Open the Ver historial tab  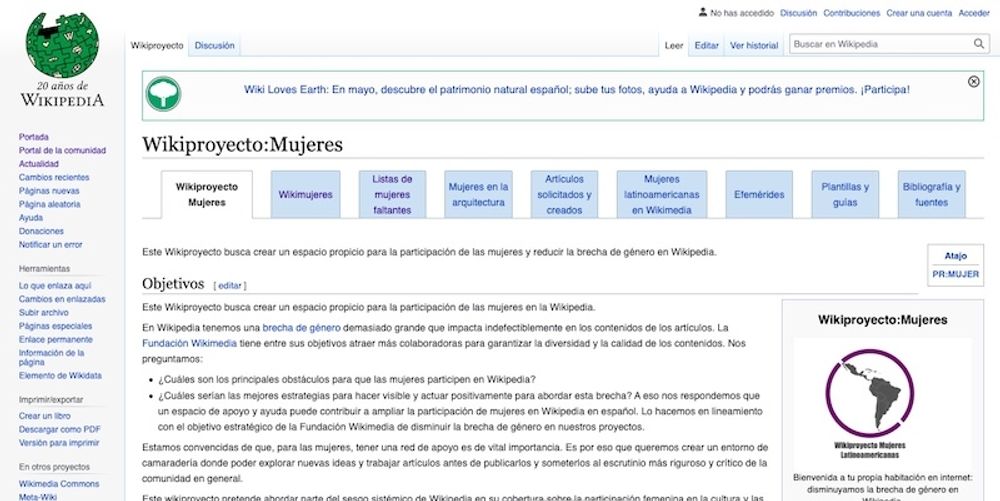pyautogui.click(x=754, y=45)
